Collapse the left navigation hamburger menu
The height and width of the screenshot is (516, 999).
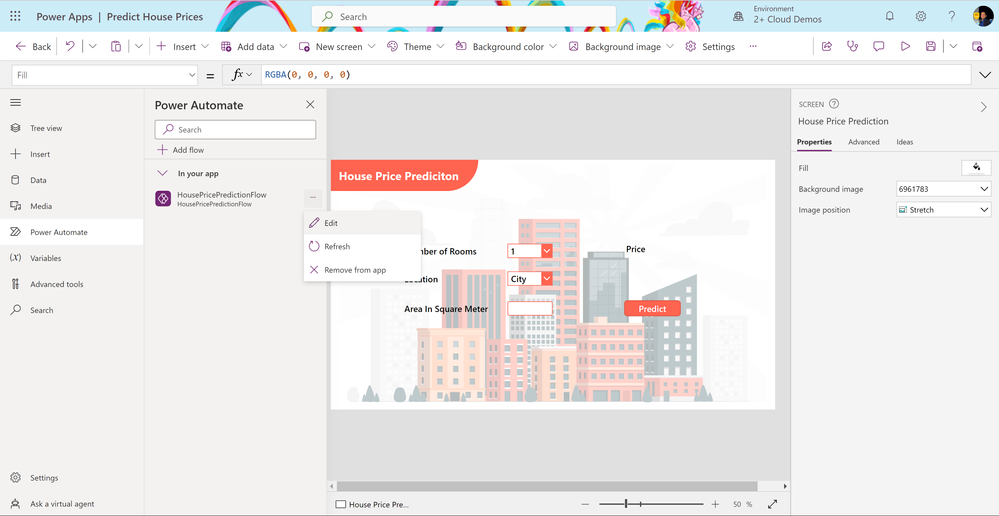click(x=16, y=103)
